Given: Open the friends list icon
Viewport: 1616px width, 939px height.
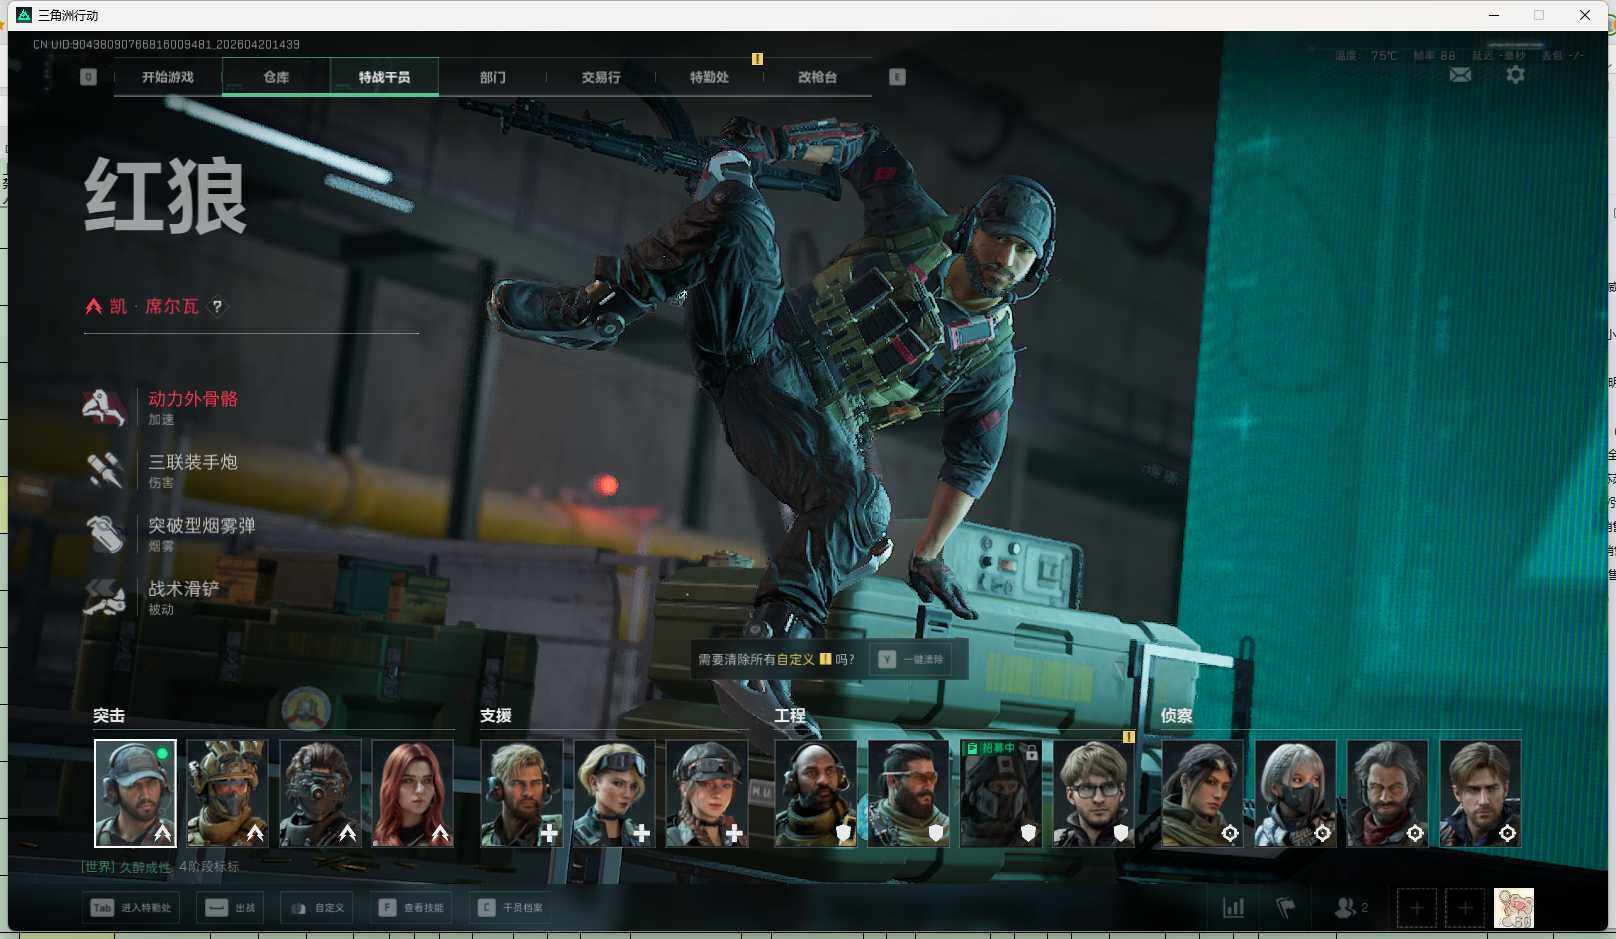Looking at the screenshot, I should (x=1346, y=908).
